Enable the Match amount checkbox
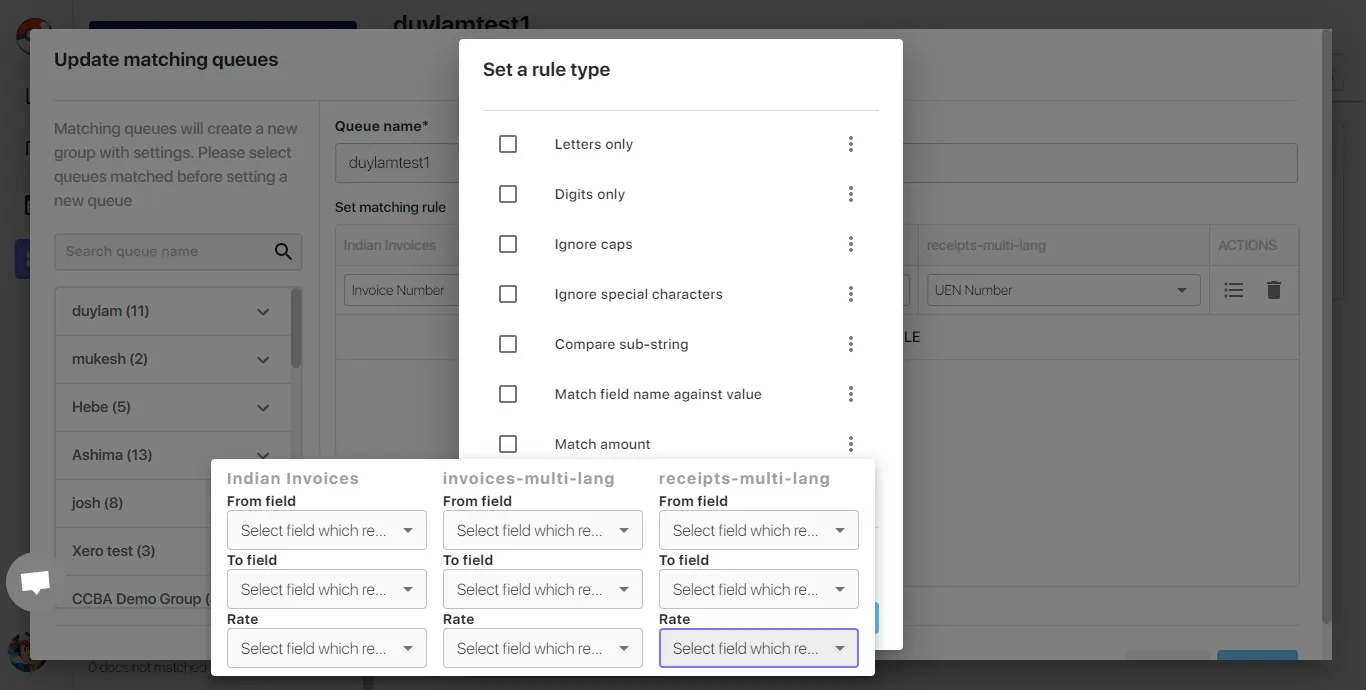 508,444
